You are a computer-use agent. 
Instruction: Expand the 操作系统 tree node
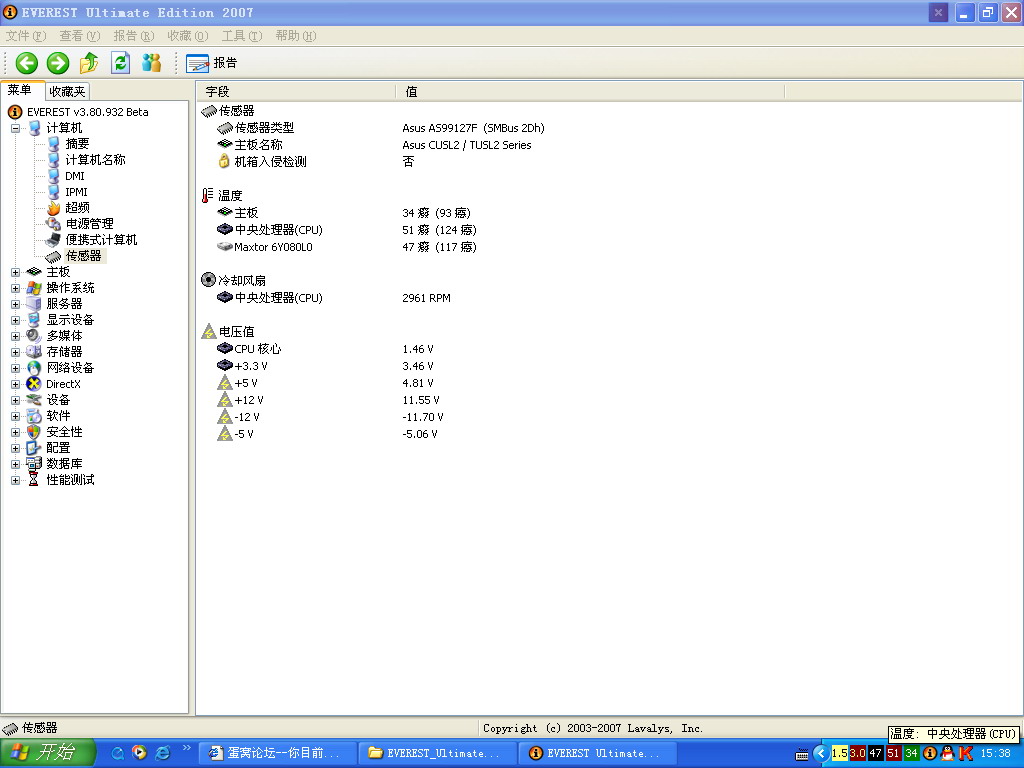(x=15, y=288)
